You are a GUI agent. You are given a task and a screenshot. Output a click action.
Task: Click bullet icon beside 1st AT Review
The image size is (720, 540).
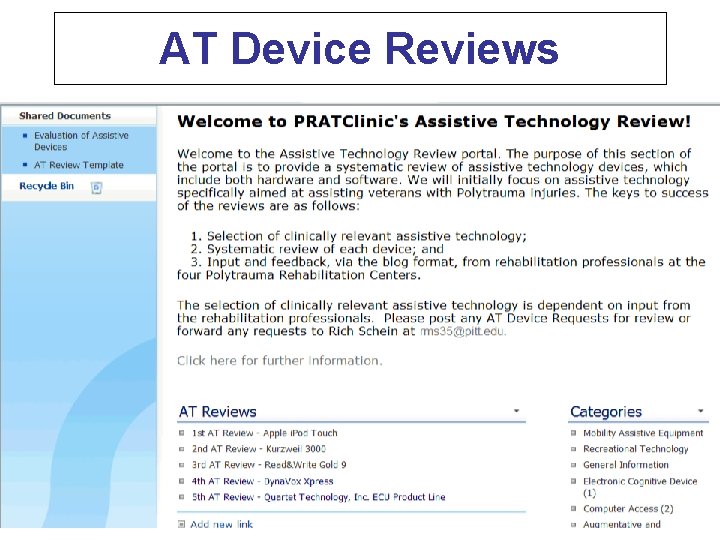[x=181, y=433]
